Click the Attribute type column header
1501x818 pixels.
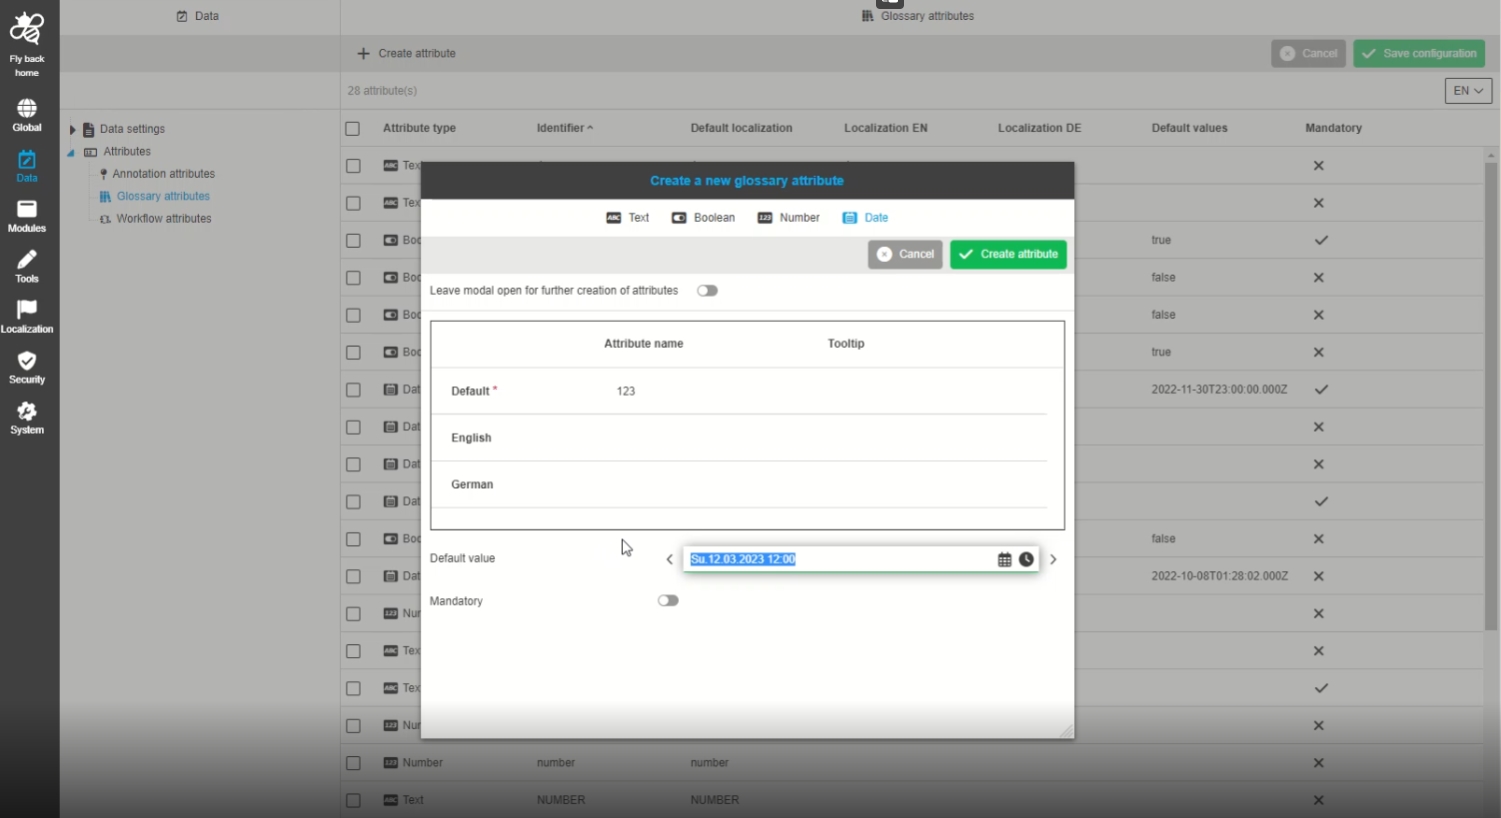419,128
